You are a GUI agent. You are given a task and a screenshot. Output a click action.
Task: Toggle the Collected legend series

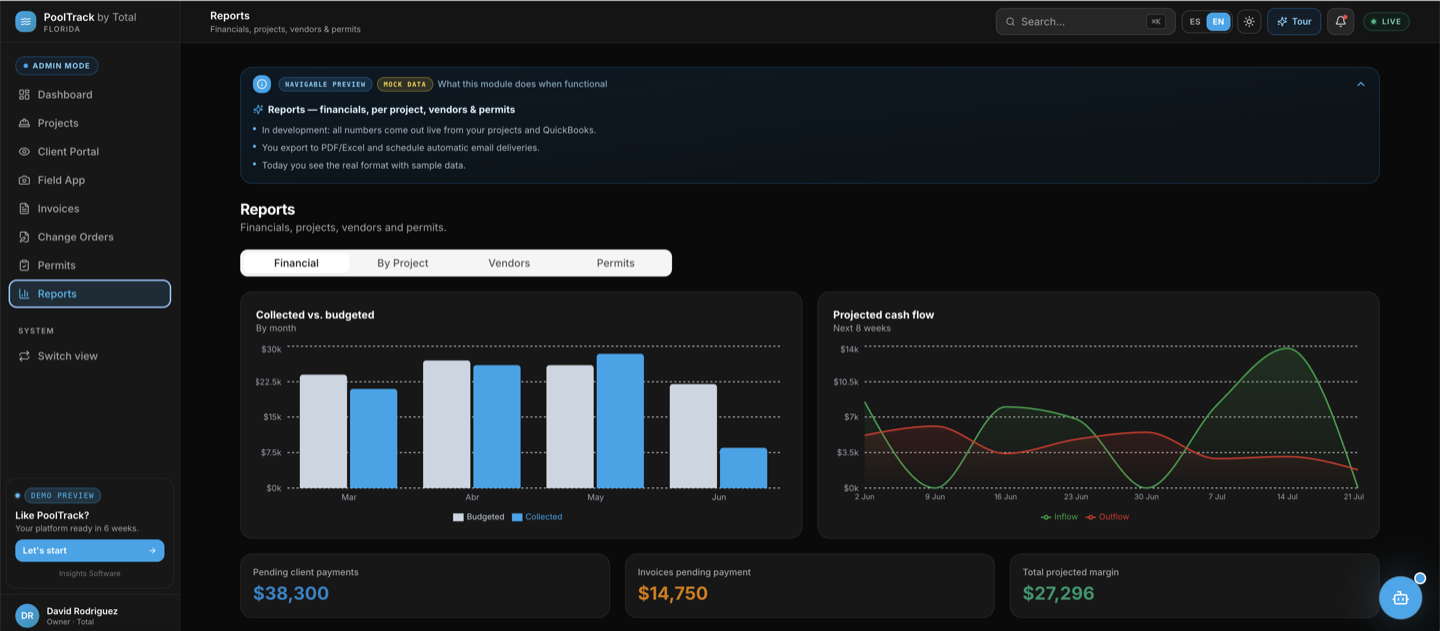click(537, 517)
